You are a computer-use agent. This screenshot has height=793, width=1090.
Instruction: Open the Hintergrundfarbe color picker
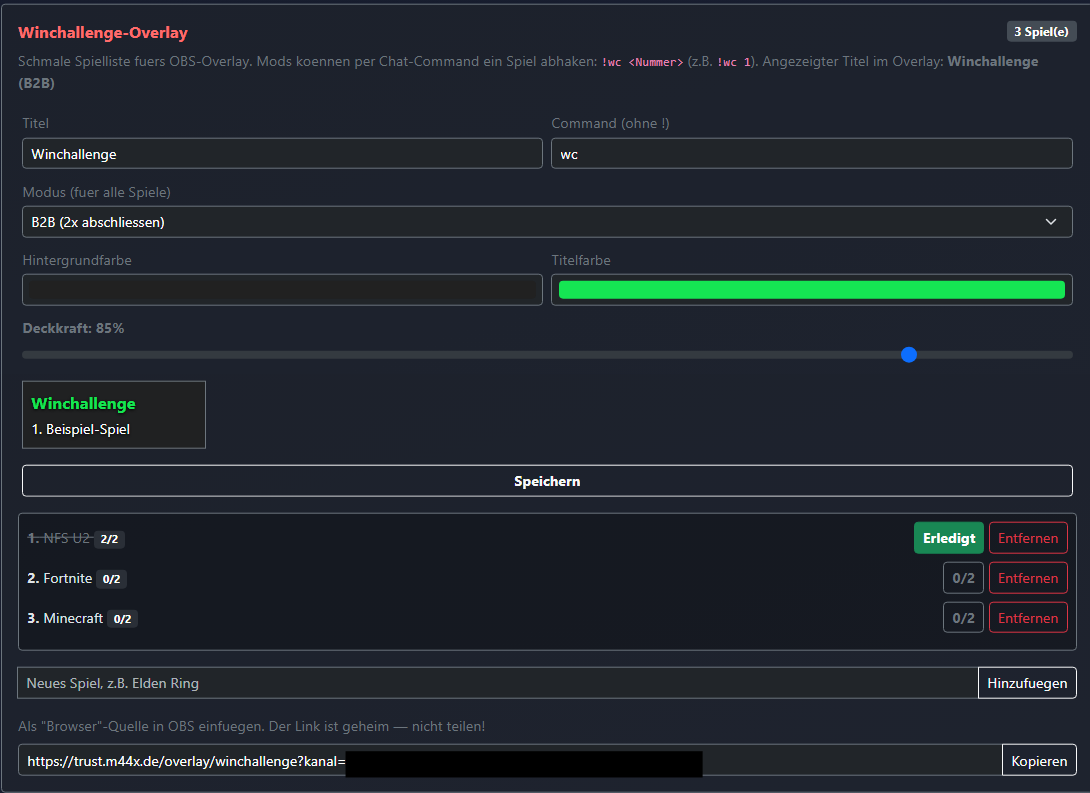[282, 290]
